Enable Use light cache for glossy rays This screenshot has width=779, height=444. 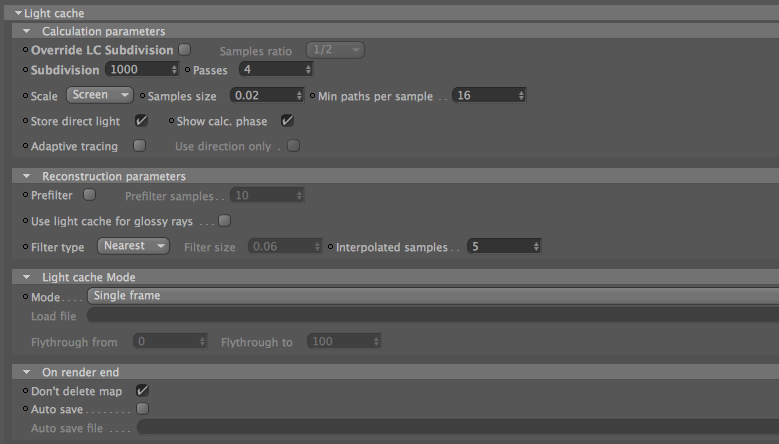pos(225,221)
